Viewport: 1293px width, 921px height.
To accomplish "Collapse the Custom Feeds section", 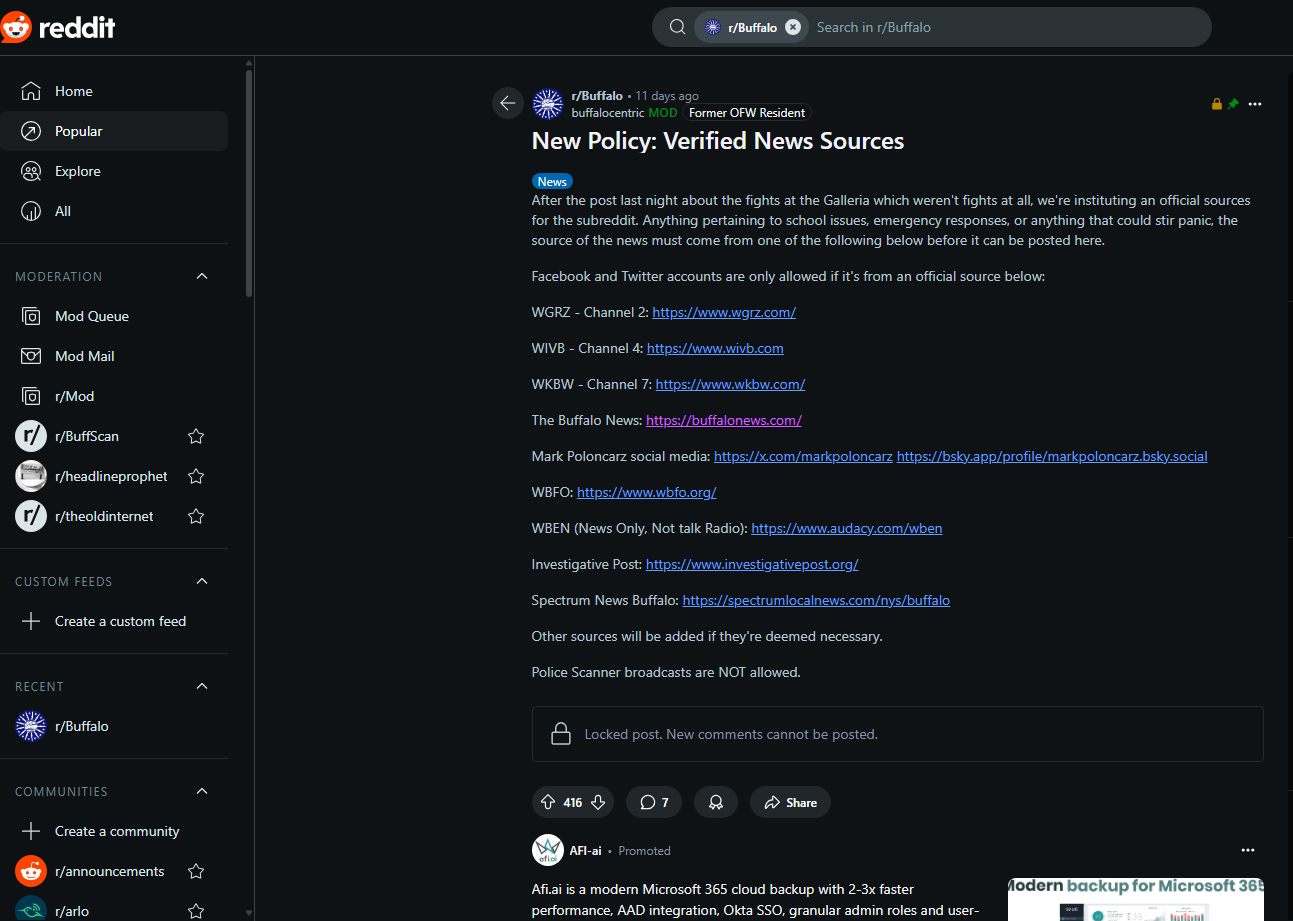I will tap(202, 581).
